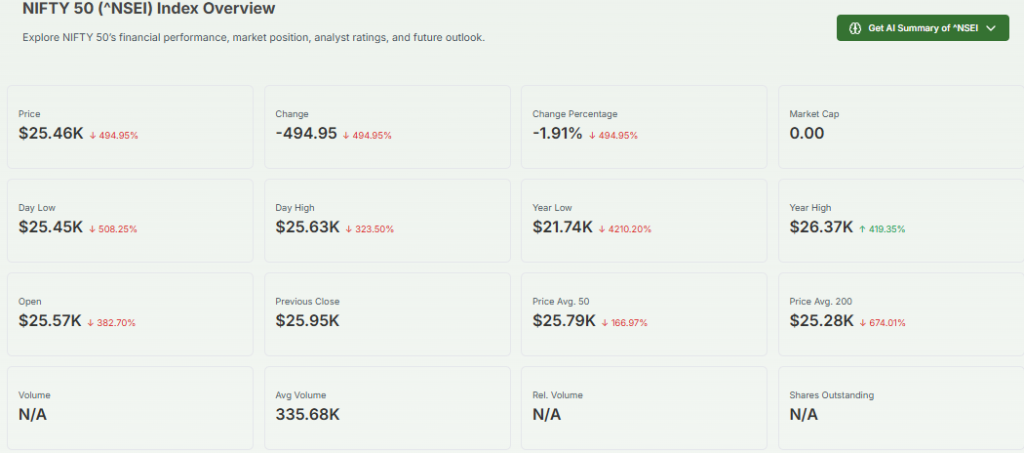Click Get AI Summary of ^NSEI button
Viewport: 1024px width, 453px height.
coord(922,28)
